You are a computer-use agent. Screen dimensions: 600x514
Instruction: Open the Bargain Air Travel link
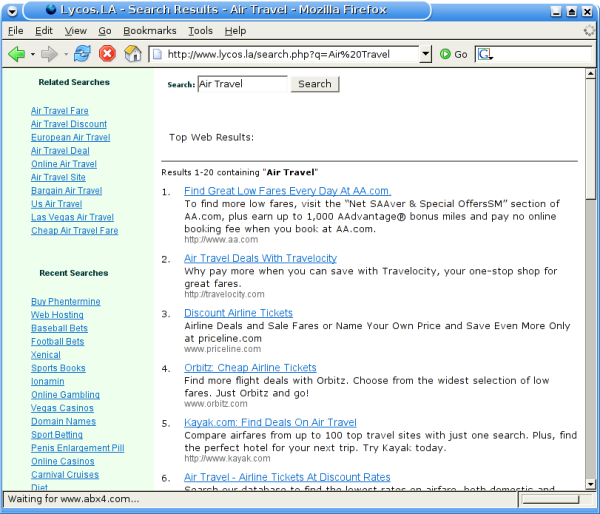coord(67,191)
